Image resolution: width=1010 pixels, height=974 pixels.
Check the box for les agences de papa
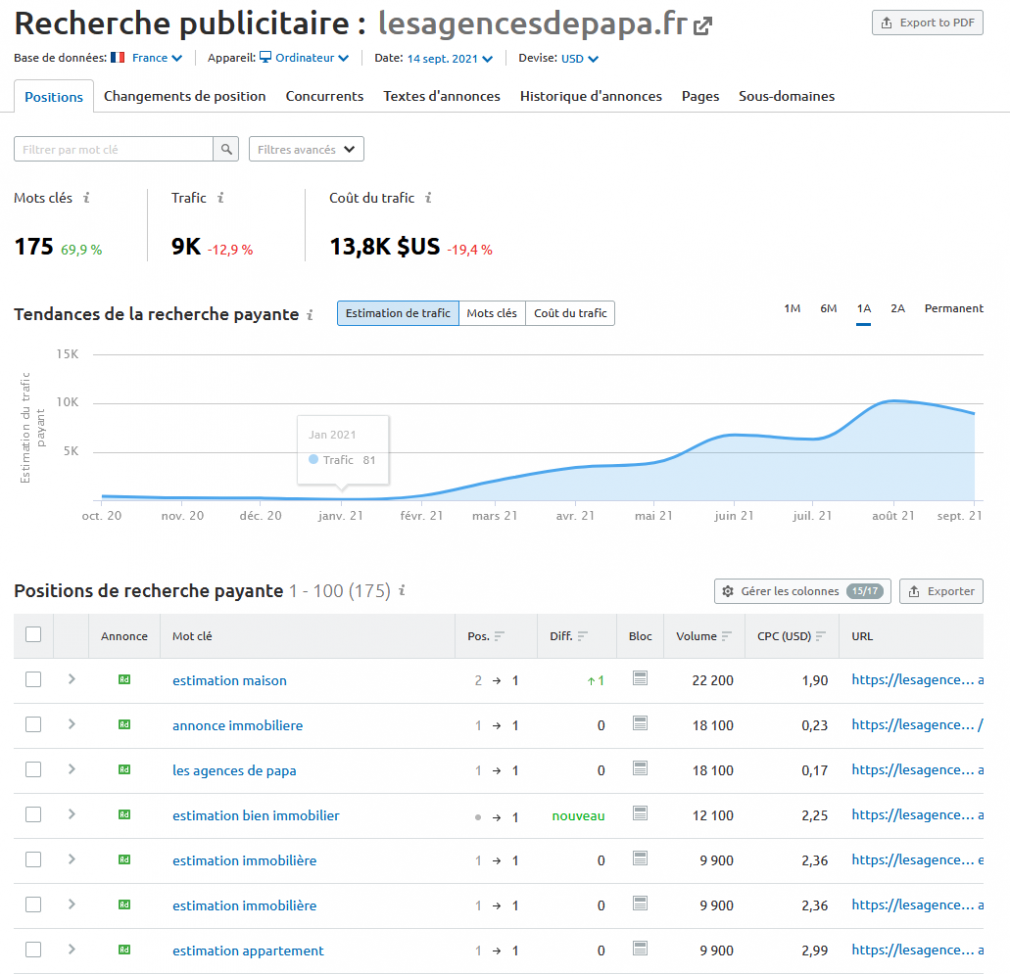click(x=33, y=770)
